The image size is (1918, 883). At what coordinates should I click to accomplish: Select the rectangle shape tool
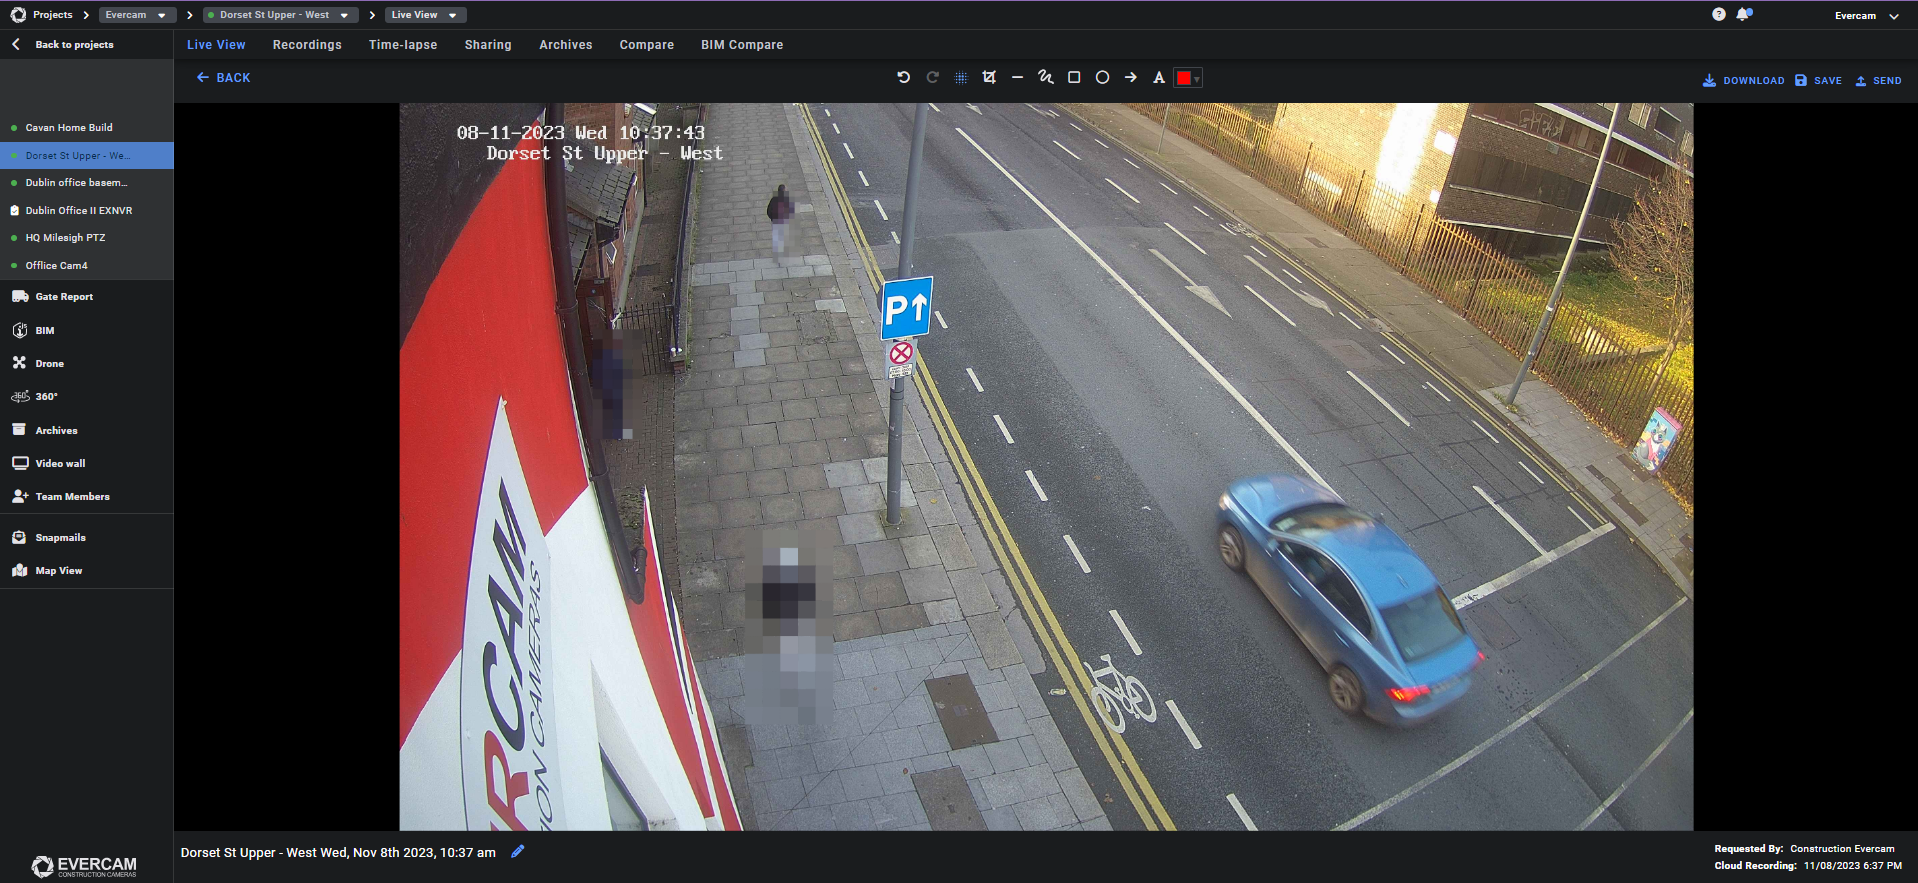(1074, 77)
